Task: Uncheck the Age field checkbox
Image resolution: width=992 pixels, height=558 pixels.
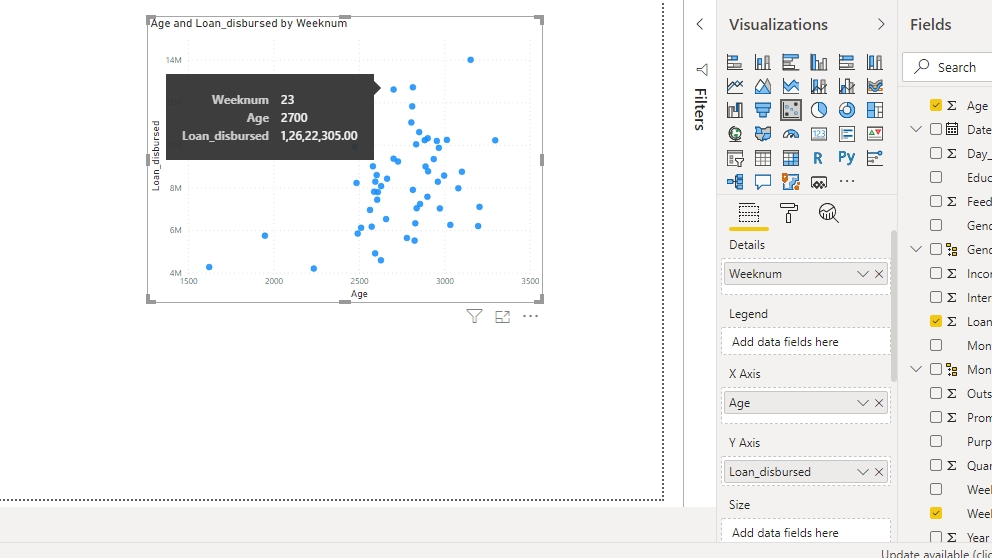Action: [936, 105]
